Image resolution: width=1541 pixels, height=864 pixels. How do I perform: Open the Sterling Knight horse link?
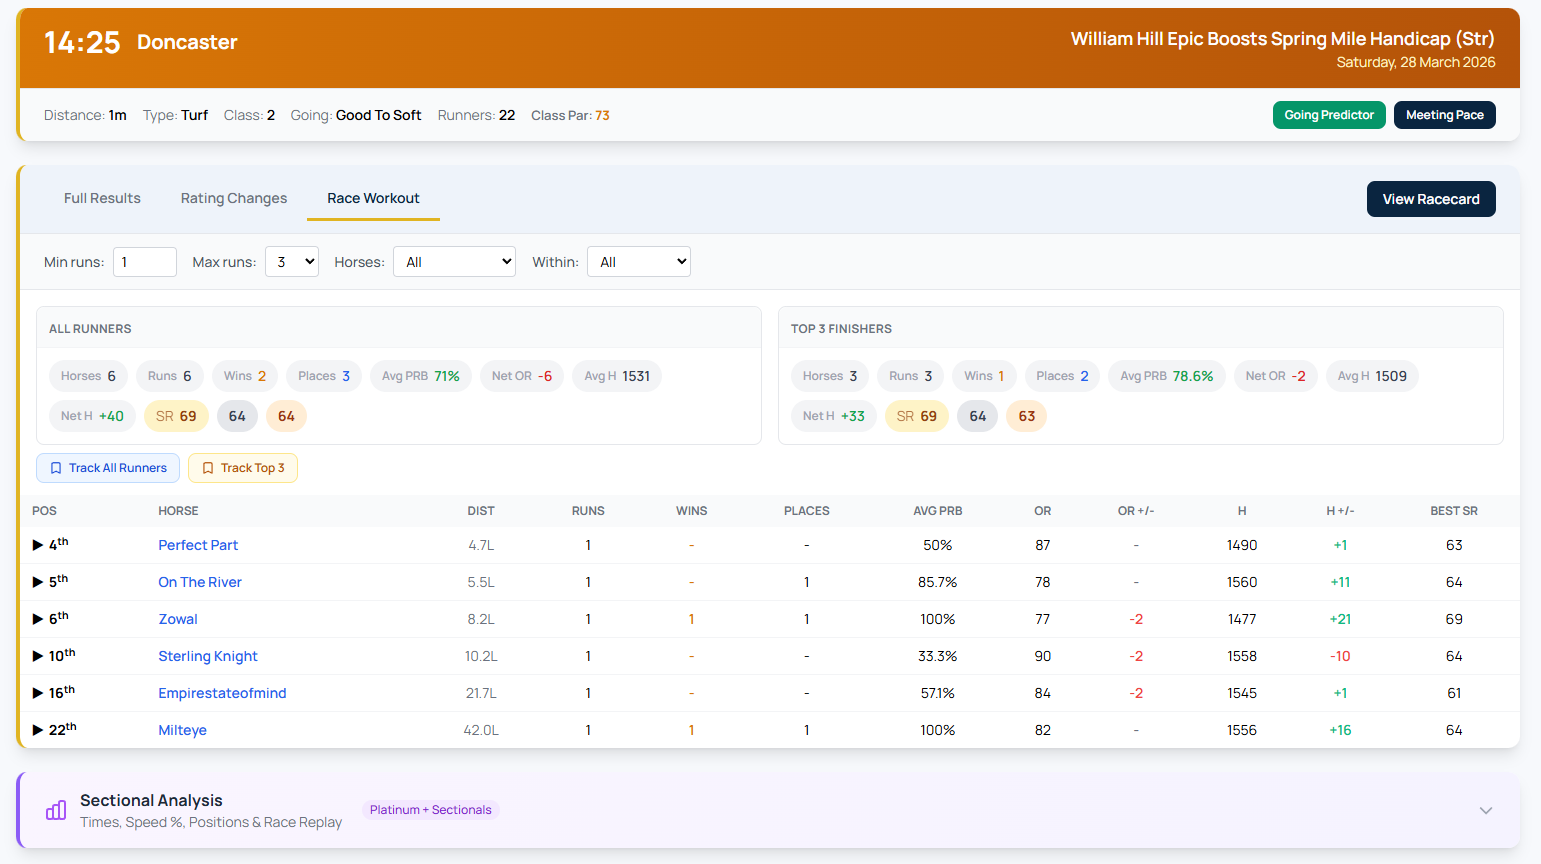[x=208, y=656]
